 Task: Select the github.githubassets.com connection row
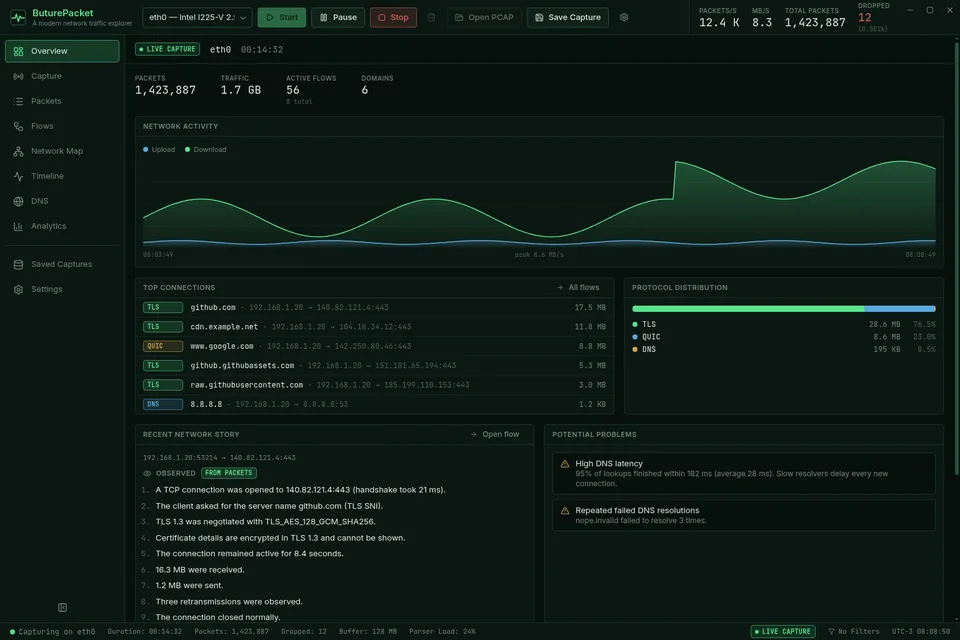tap(374, 366)
